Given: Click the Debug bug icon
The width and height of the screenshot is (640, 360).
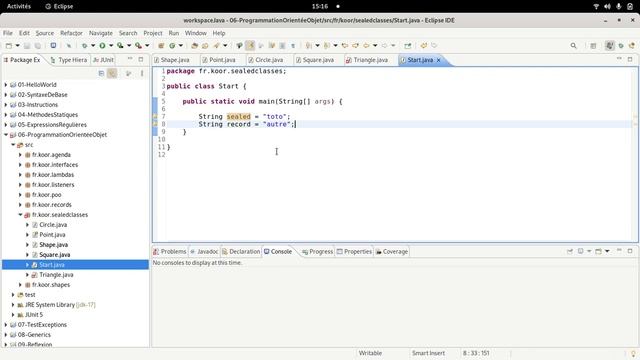Looking at the screenshot, I should [84, 46].
